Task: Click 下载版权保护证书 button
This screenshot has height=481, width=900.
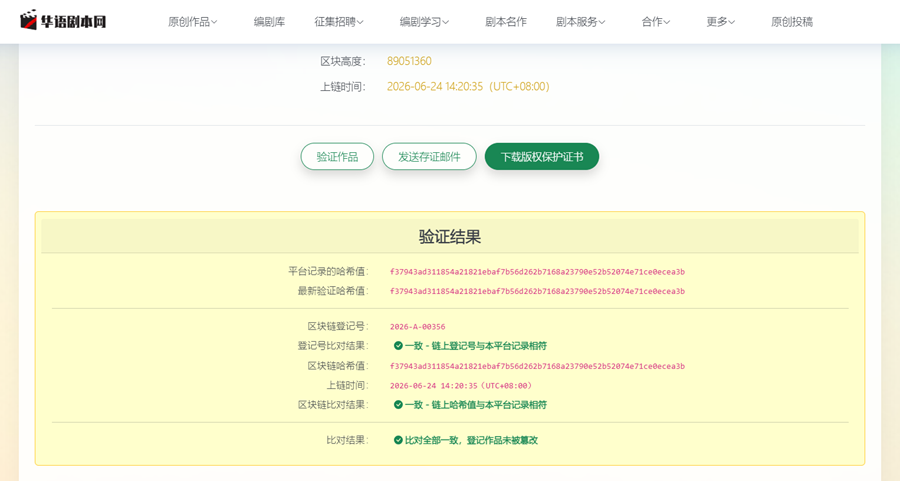Action: tap(542, 157)
